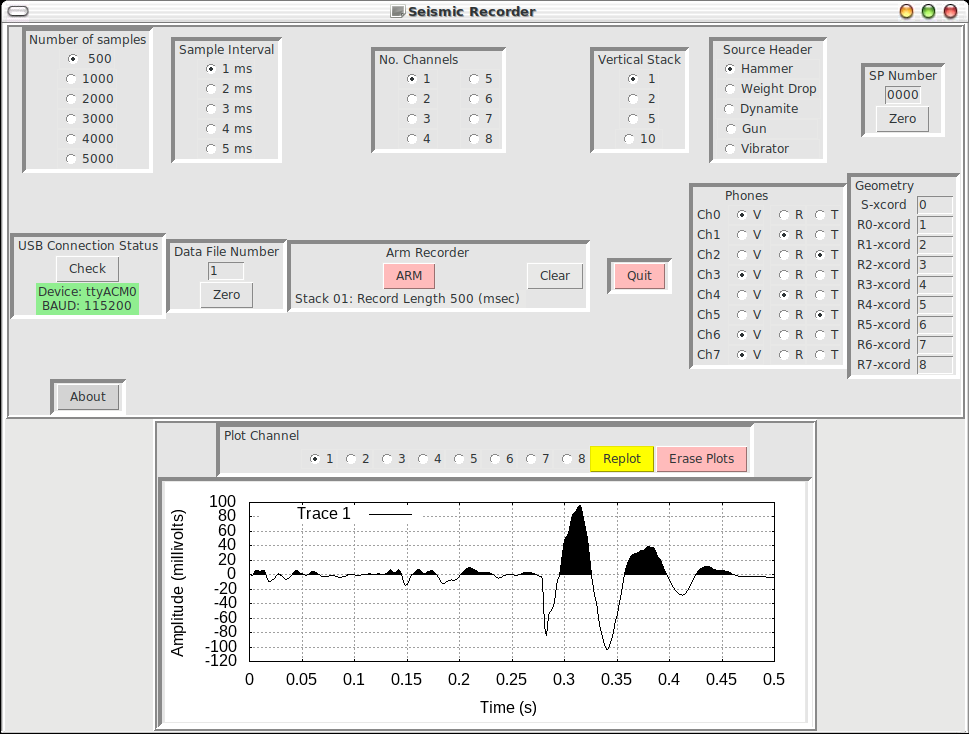
Task: Click Replot to redraw trace
Action: click(621, 458)
